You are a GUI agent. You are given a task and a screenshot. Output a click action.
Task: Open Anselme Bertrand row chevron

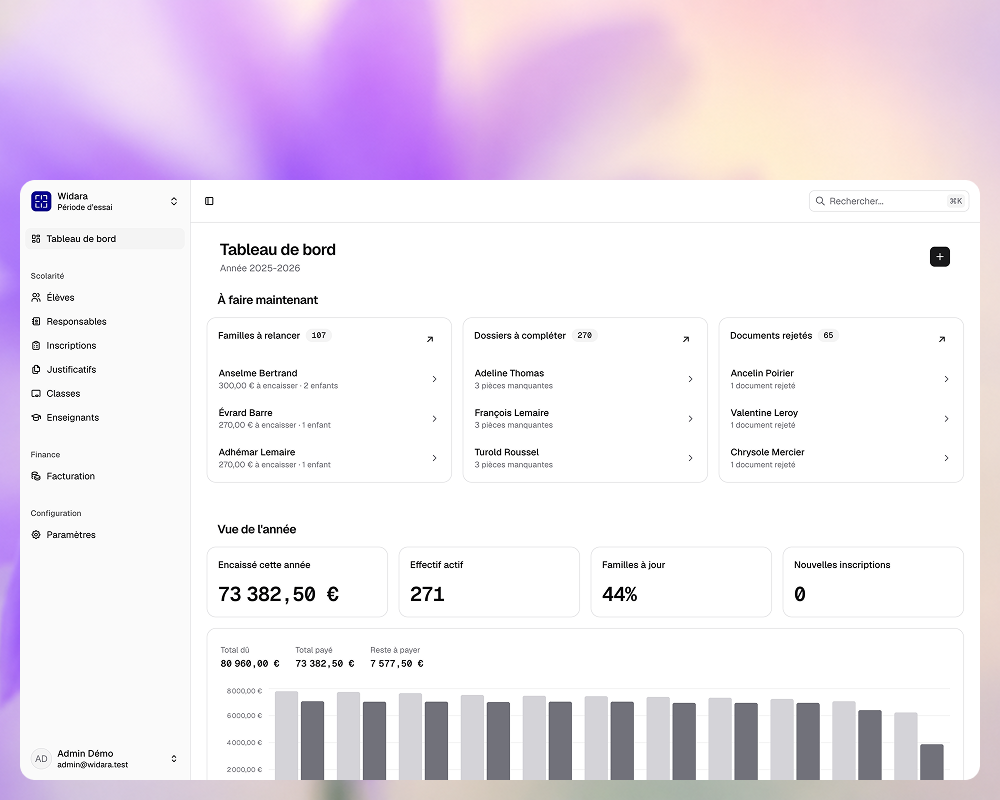(x=434, y=379)
